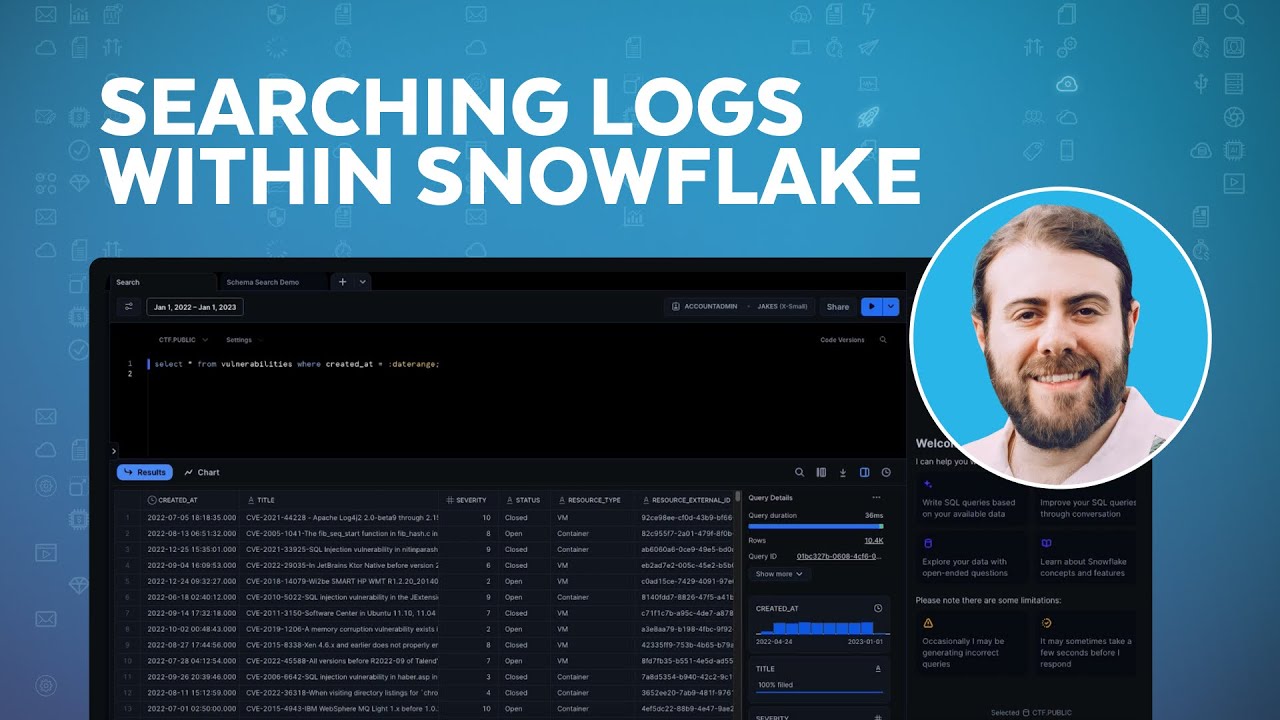Switch to the Schema Search Demo tab
Screen dimensions: 1280x720
[272, 282]
